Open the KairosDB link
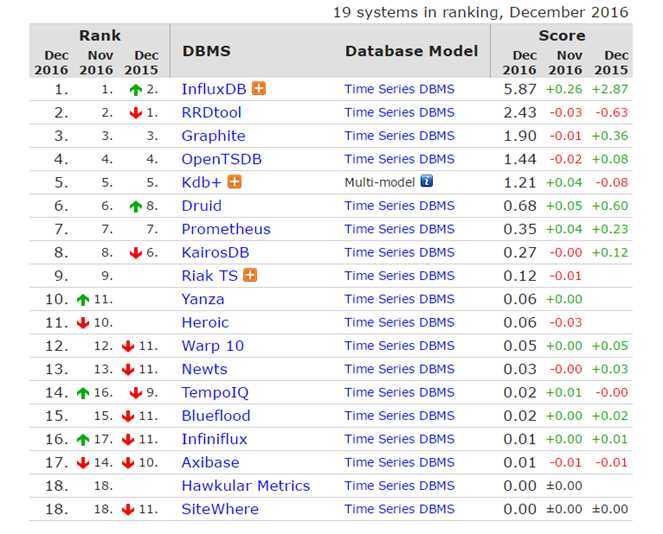This screenshot has height=534, width=663. click(215, 252)
